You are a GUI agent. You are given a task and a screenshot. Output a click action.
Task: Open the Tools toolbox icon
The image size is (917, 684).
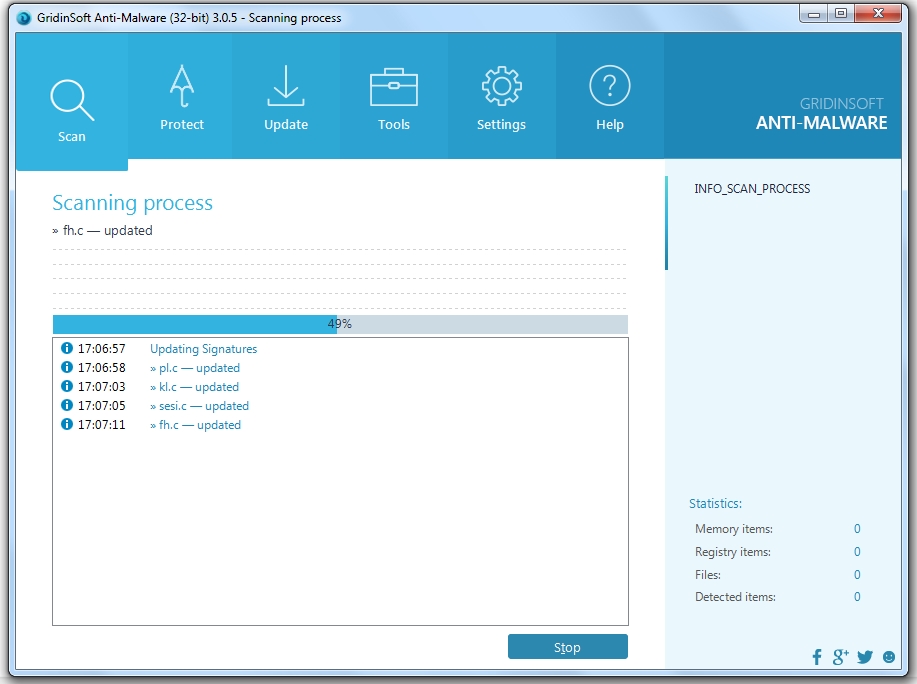(394, 87)
